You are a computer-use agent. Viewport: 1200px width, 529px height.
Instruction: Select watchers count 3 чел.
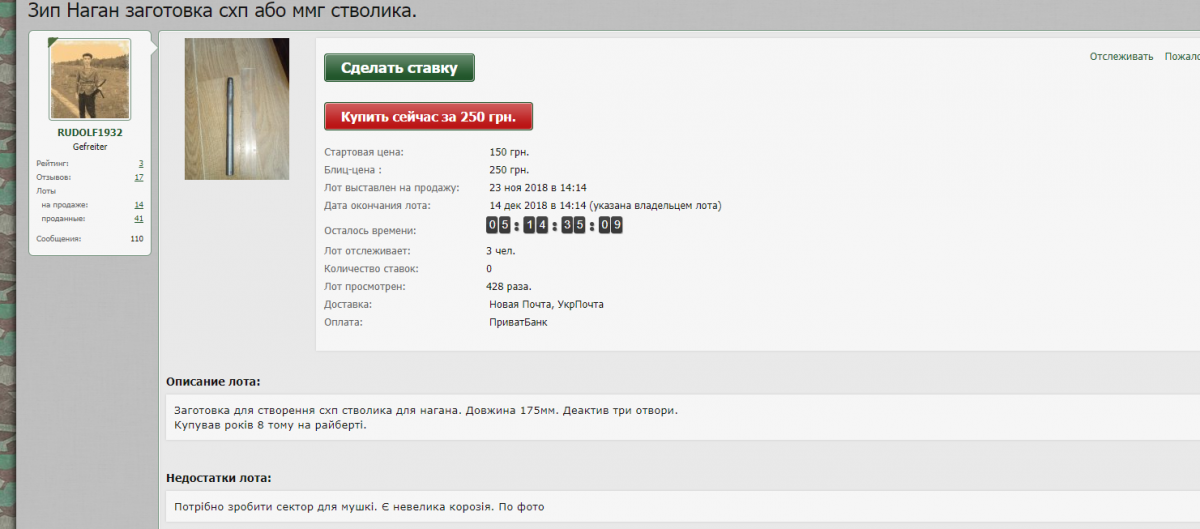[x=501, y=251]
